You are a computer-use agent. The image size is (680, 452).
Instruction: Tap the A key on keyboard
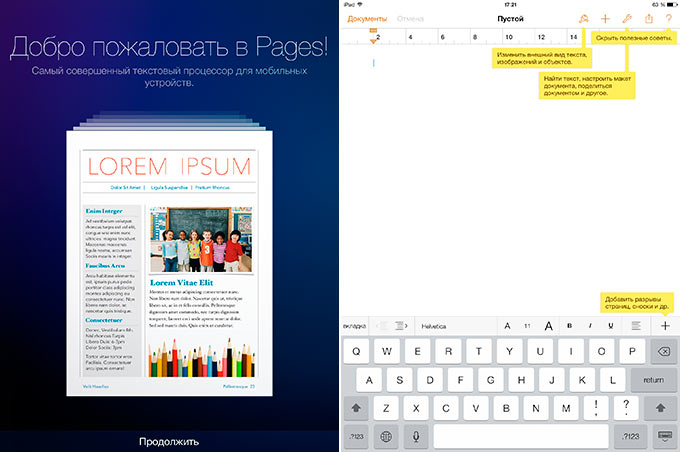(x=369, y=380)
